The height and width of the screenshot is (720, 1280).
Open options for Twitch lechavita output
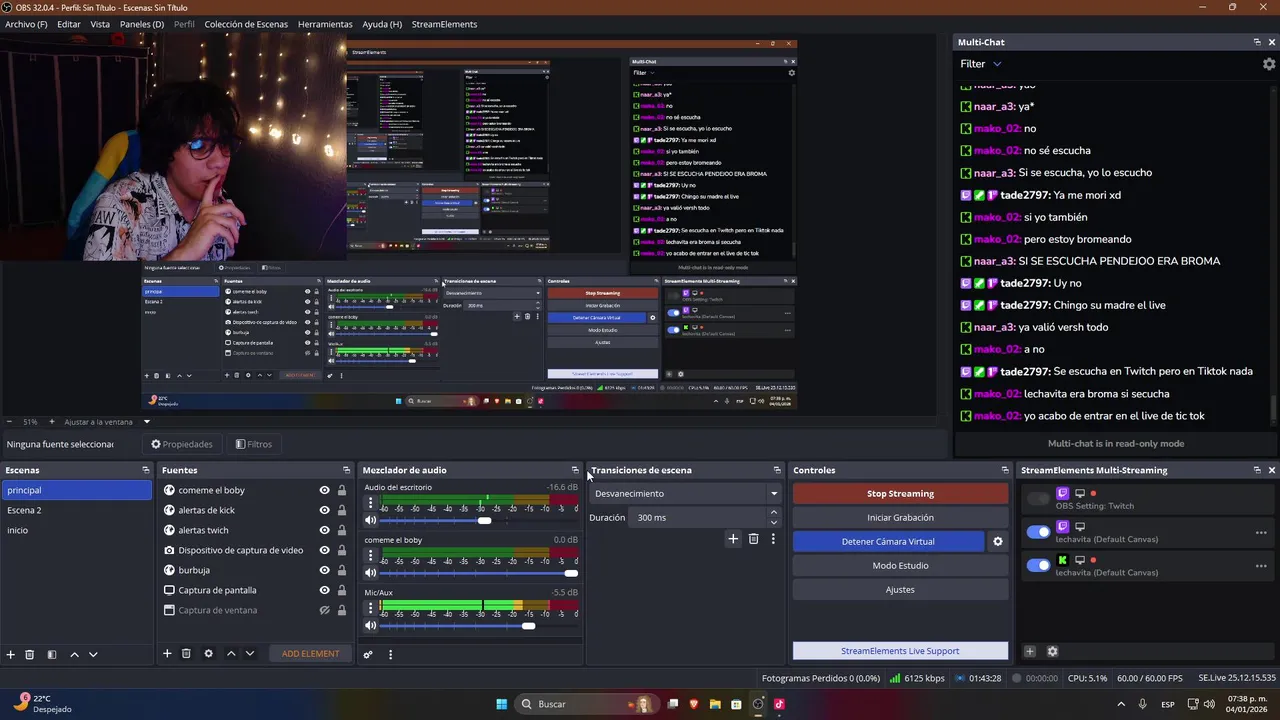tap(1261, 533)
